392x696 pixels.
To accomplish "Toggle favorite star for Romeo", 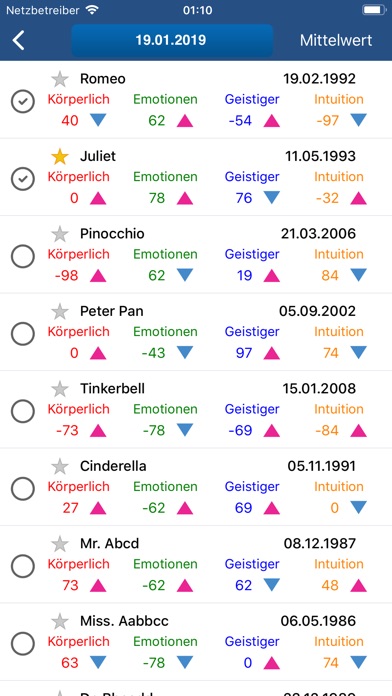I will [x=59, y=79].
